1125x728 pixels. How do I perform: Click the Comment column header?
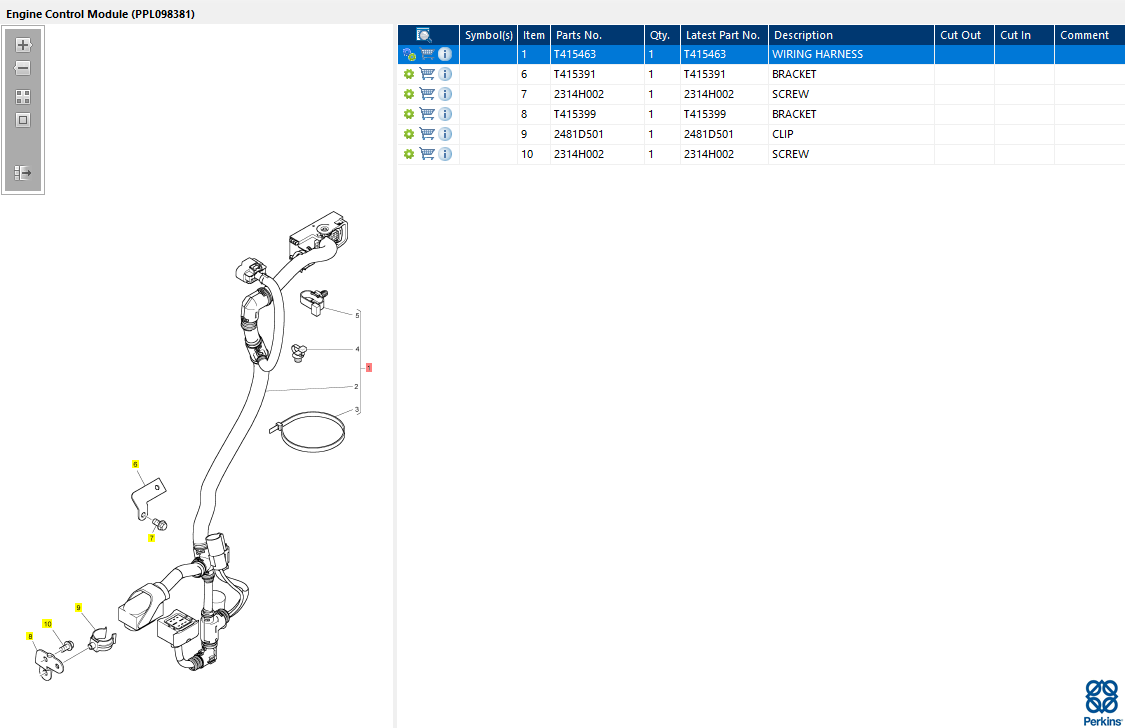(x=1090, y=35)
